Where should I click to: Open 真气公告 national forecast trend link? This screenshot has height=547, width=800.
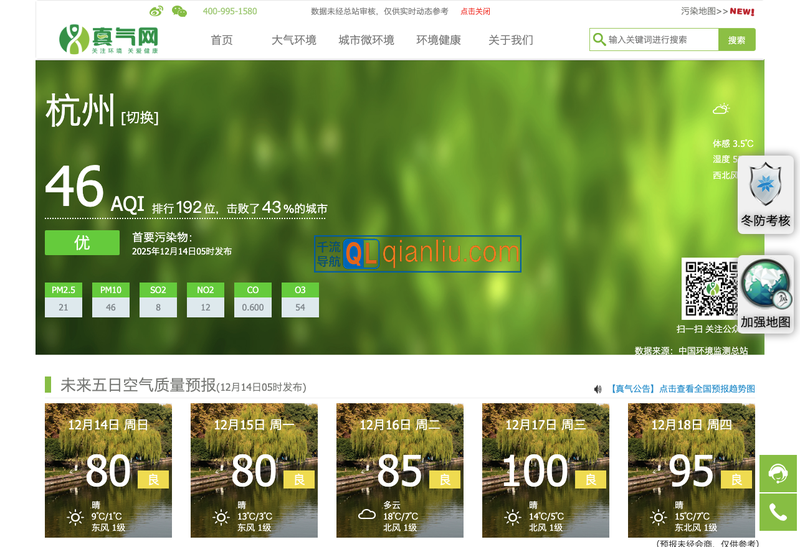click(x=682, y=389)
